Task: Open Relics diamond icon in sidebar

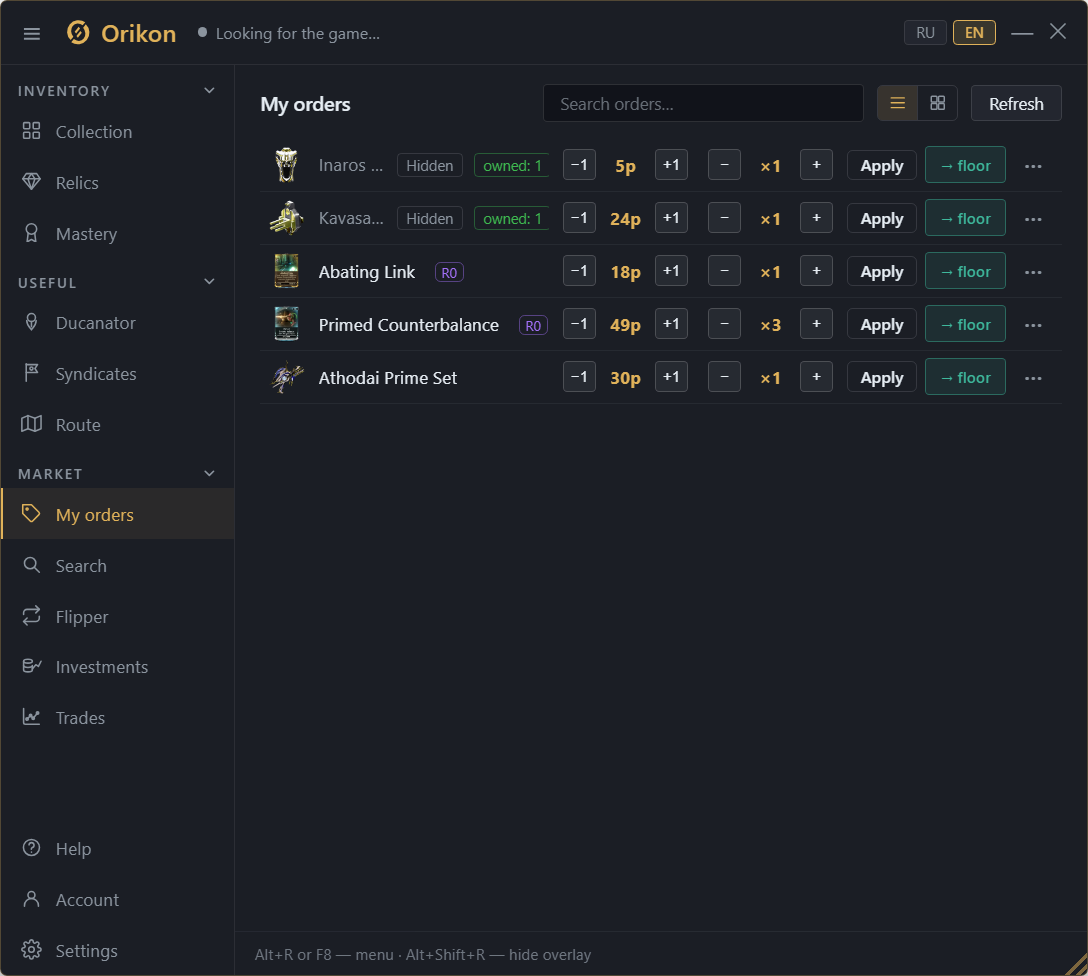Action: point(31,182)
